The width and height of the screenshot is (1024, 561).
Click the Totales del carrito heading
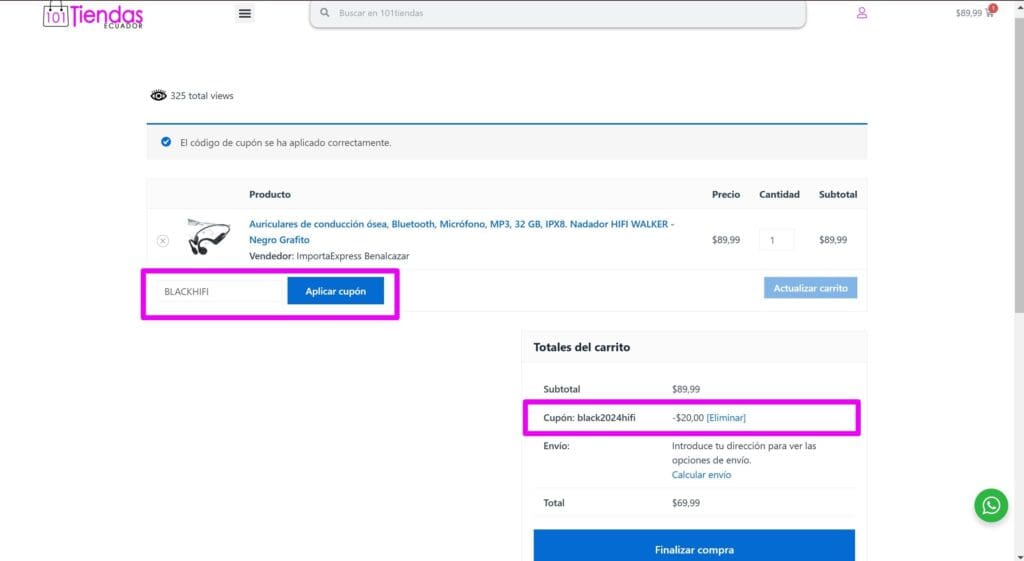582,347
